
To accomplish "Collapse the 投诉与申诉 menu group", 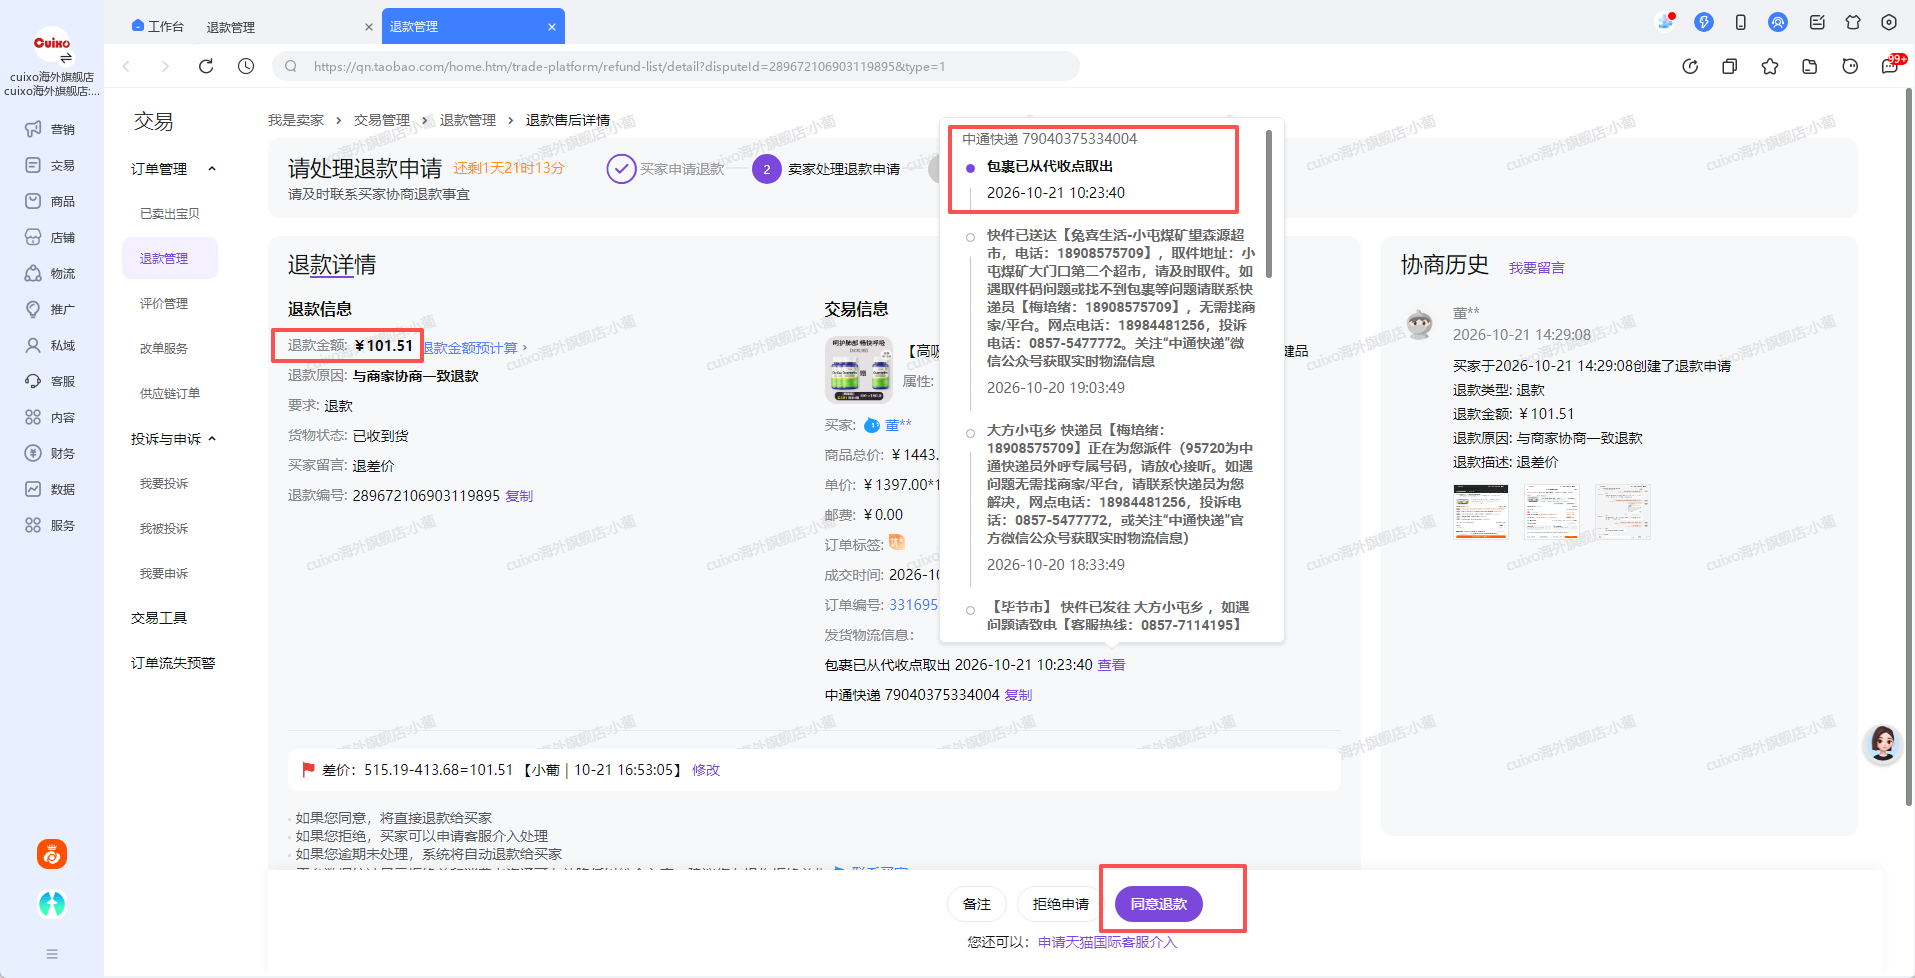I will pos(212,439).
